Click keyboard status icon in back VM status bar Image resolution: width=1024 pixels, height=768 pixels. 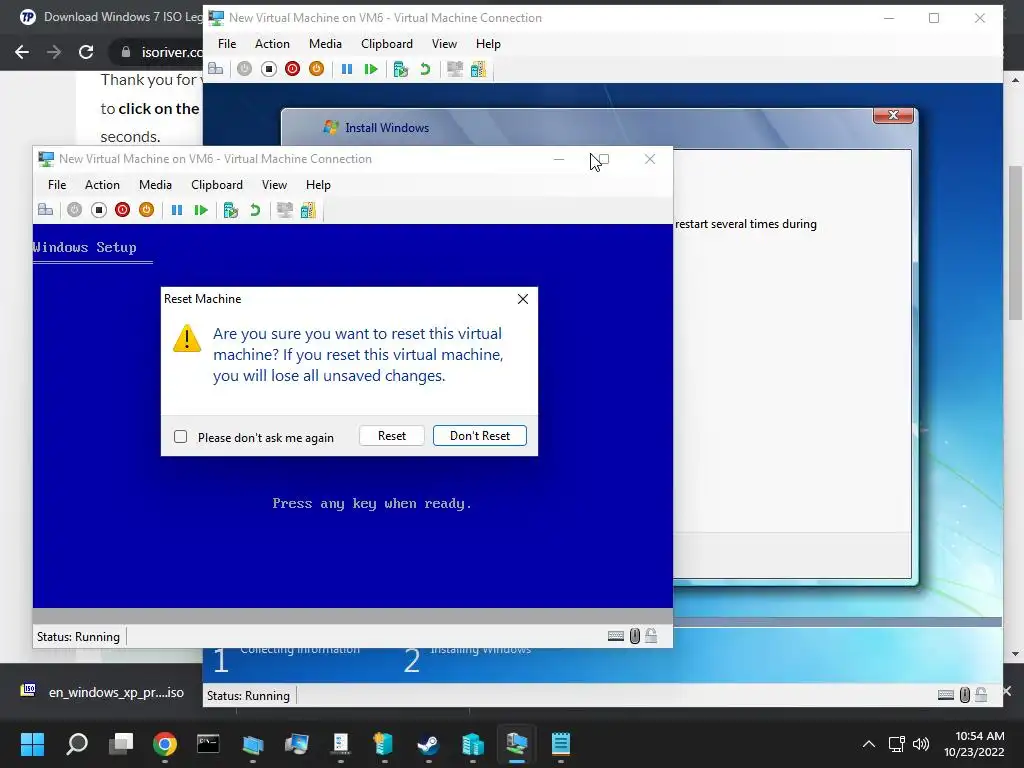[946, 695]
